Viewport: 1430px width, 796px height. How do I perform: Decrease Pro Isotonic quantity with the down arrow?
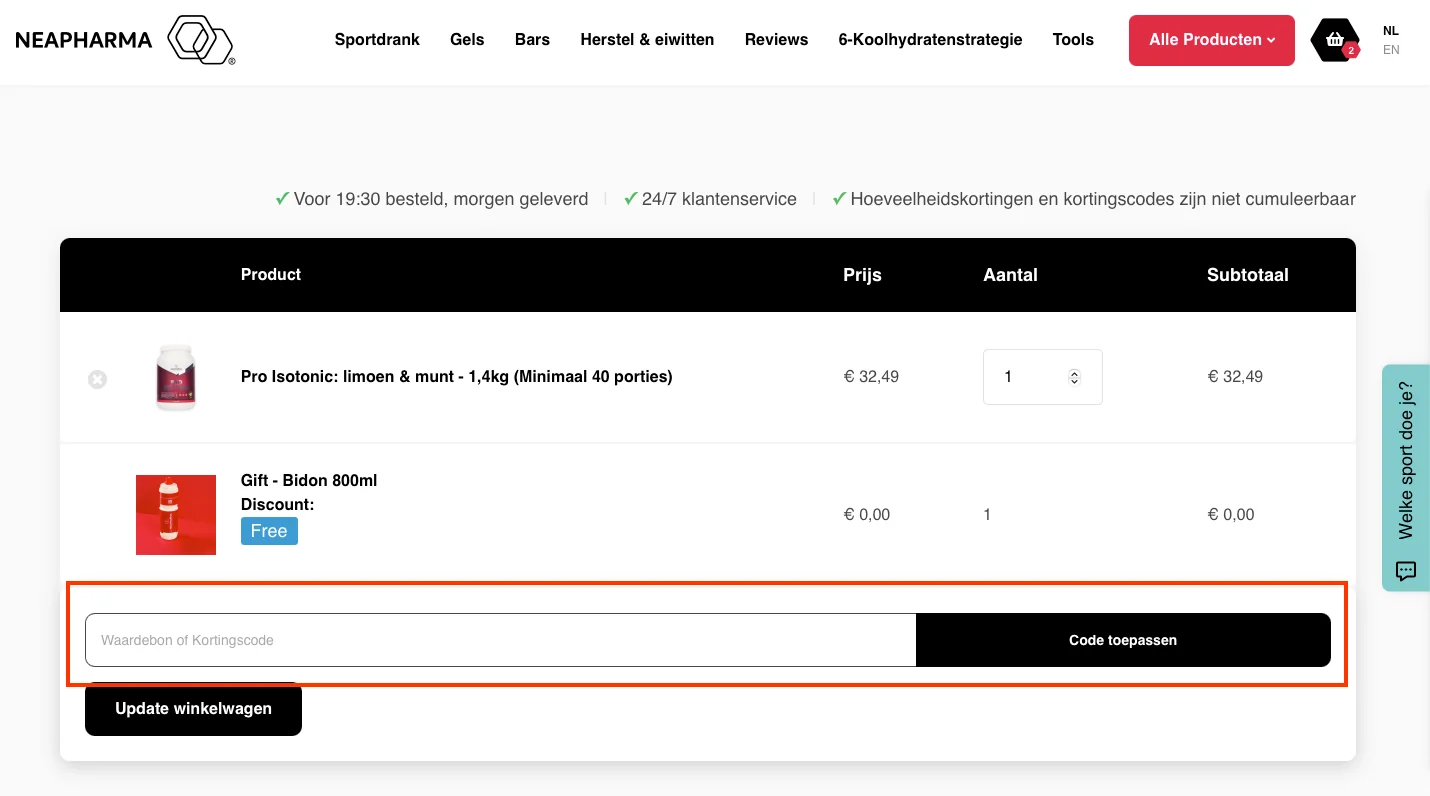pyautogui.click(x=1075, y=382)
